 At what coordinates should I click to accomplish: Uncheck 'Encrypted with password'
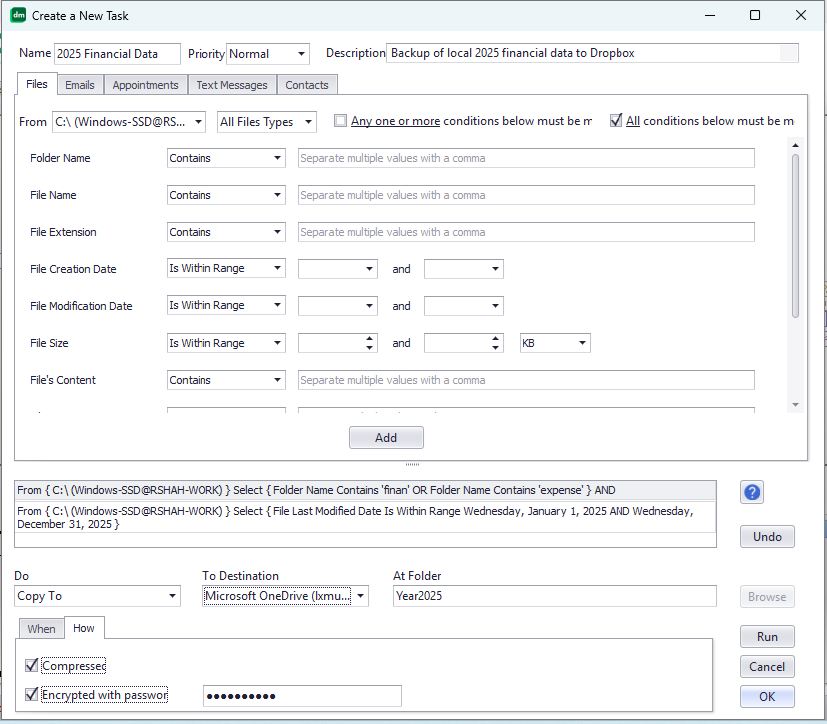tap(30, 695)
